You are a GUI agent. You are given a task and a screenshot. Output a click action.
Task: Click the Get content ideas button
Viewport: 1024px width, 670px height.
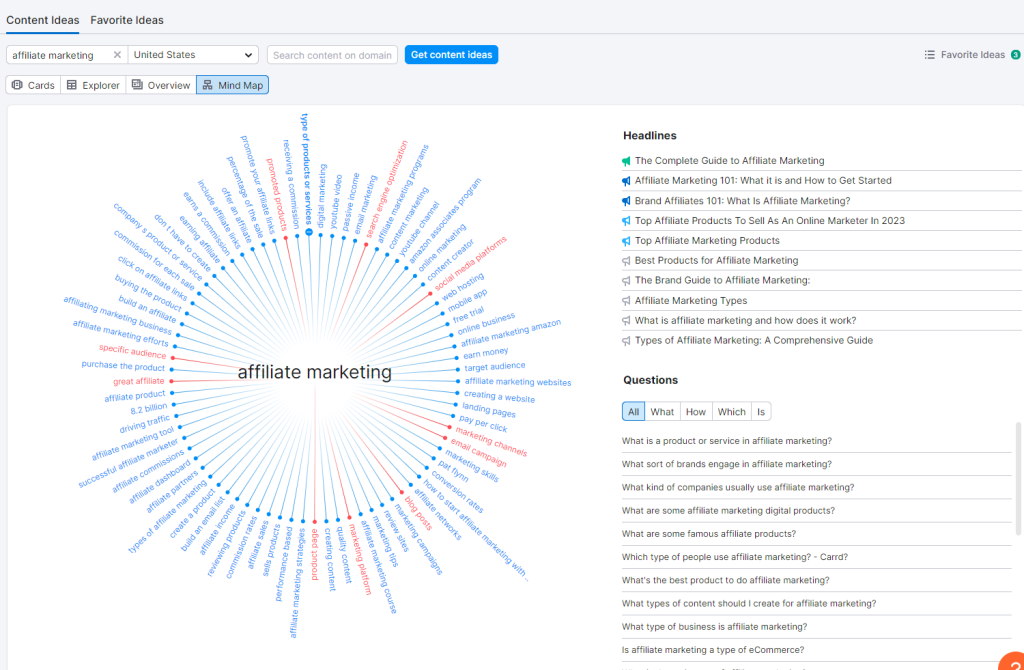[x=451, y=55]
